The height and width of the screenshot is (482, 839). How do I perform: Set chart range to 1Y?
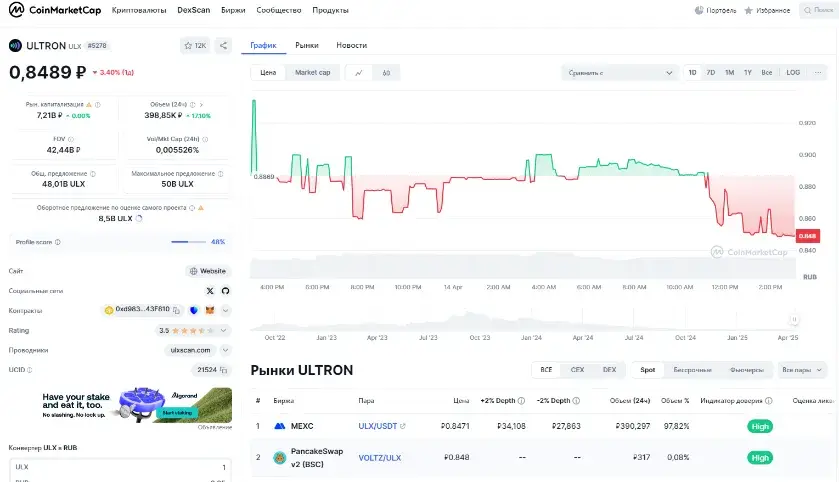[748, 72]
